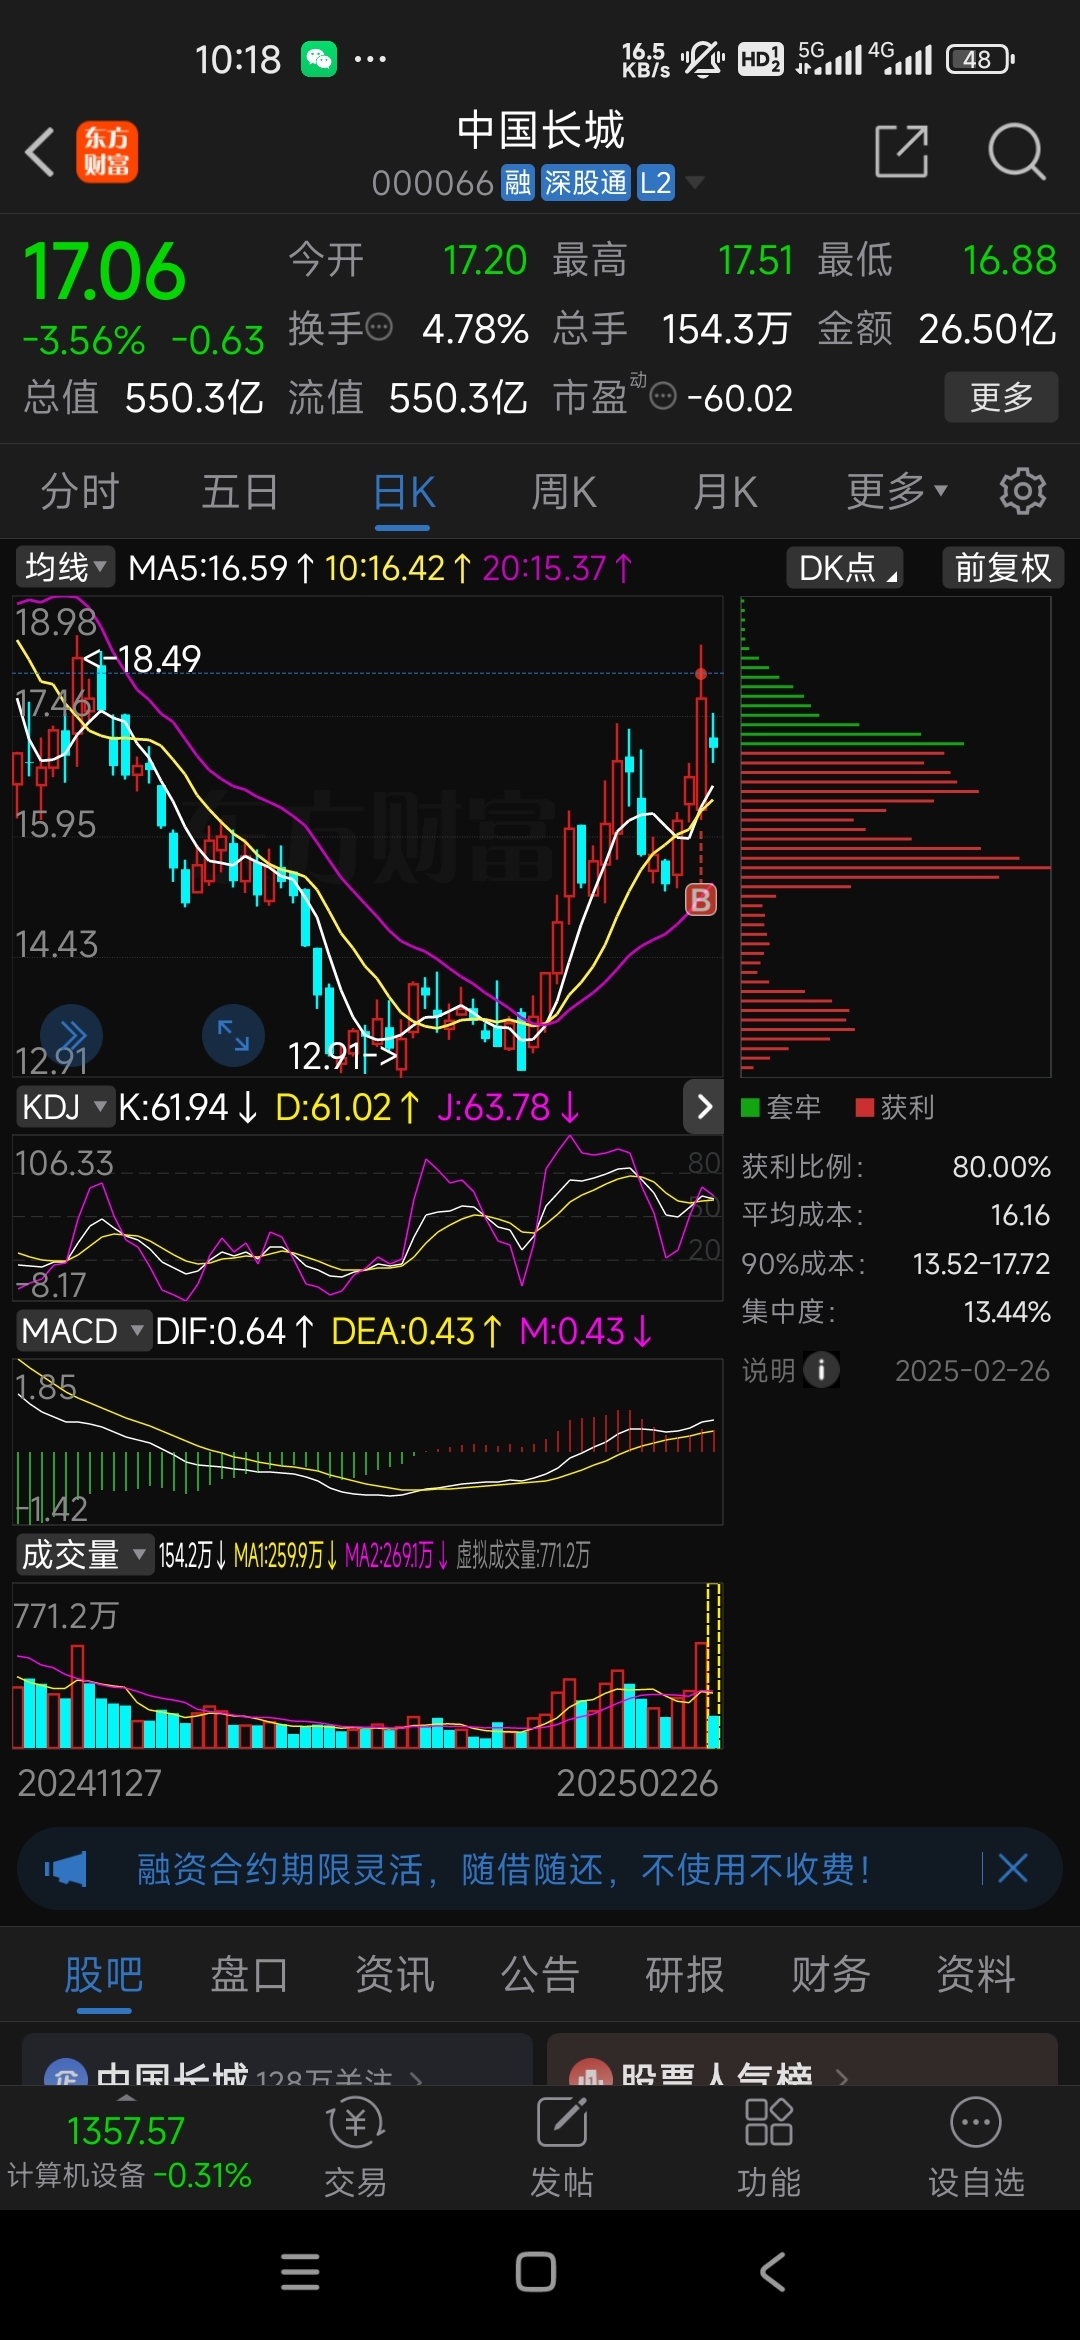The height and width of the screenshot is (2340, 1080).
Task: Tap the 套牢 green legend swatch
Action: click(x=750, y=1107)
